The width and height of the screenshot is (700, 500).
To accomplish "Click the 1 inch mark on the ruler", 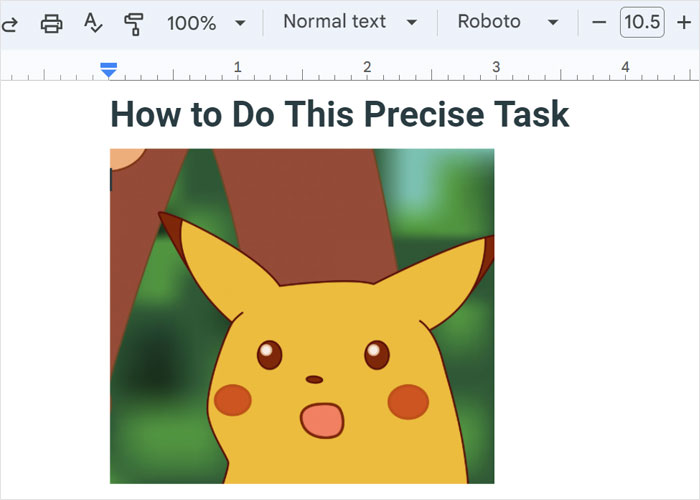I will [238, 67].
